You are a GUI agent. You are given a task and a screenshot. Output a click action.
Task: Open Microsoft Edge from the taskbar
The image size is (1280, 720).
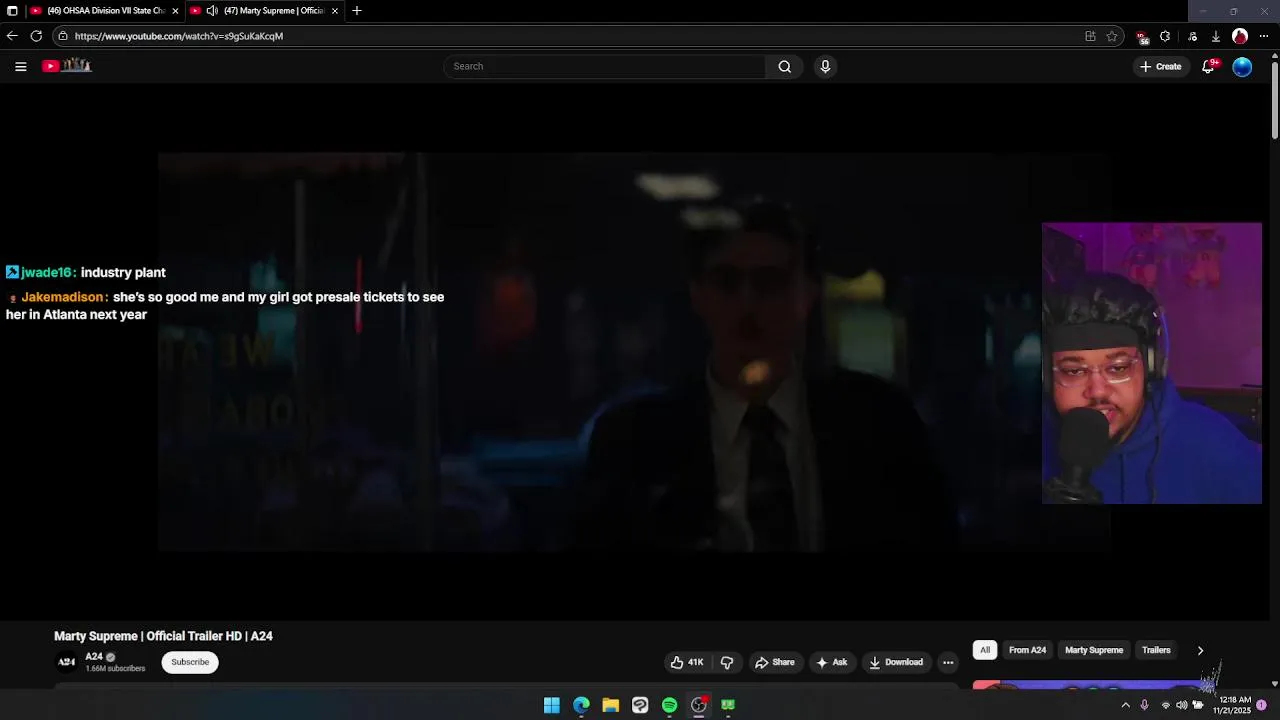tap(581, 705)
